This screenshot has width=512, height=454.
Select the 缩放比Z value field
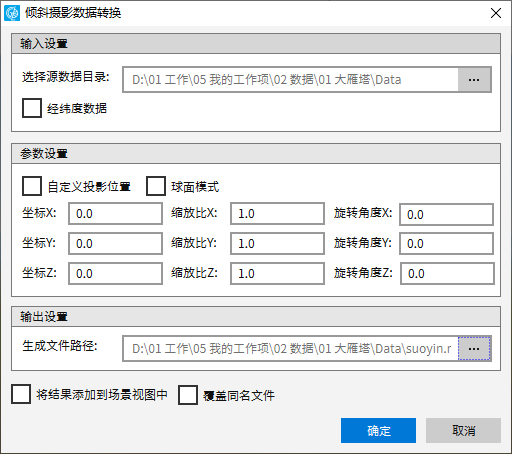tap(277, 274)
